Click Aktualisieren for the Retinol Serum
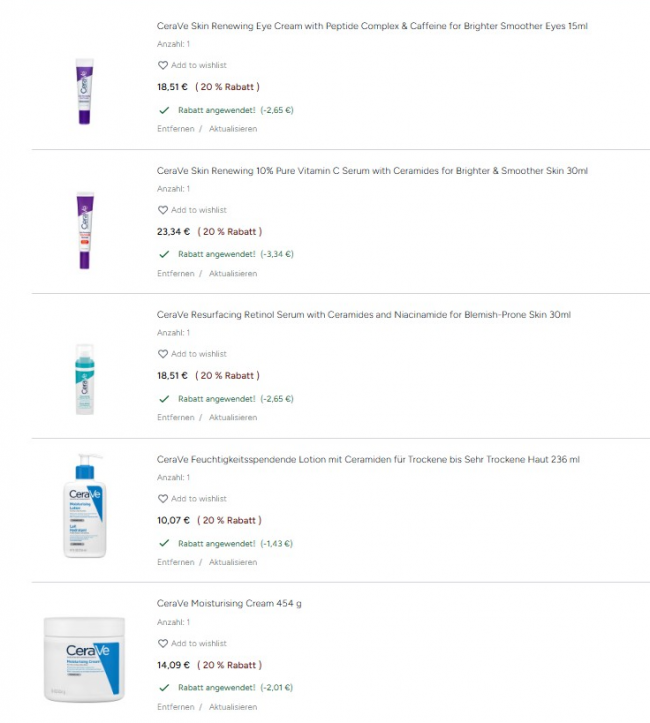 233,417
